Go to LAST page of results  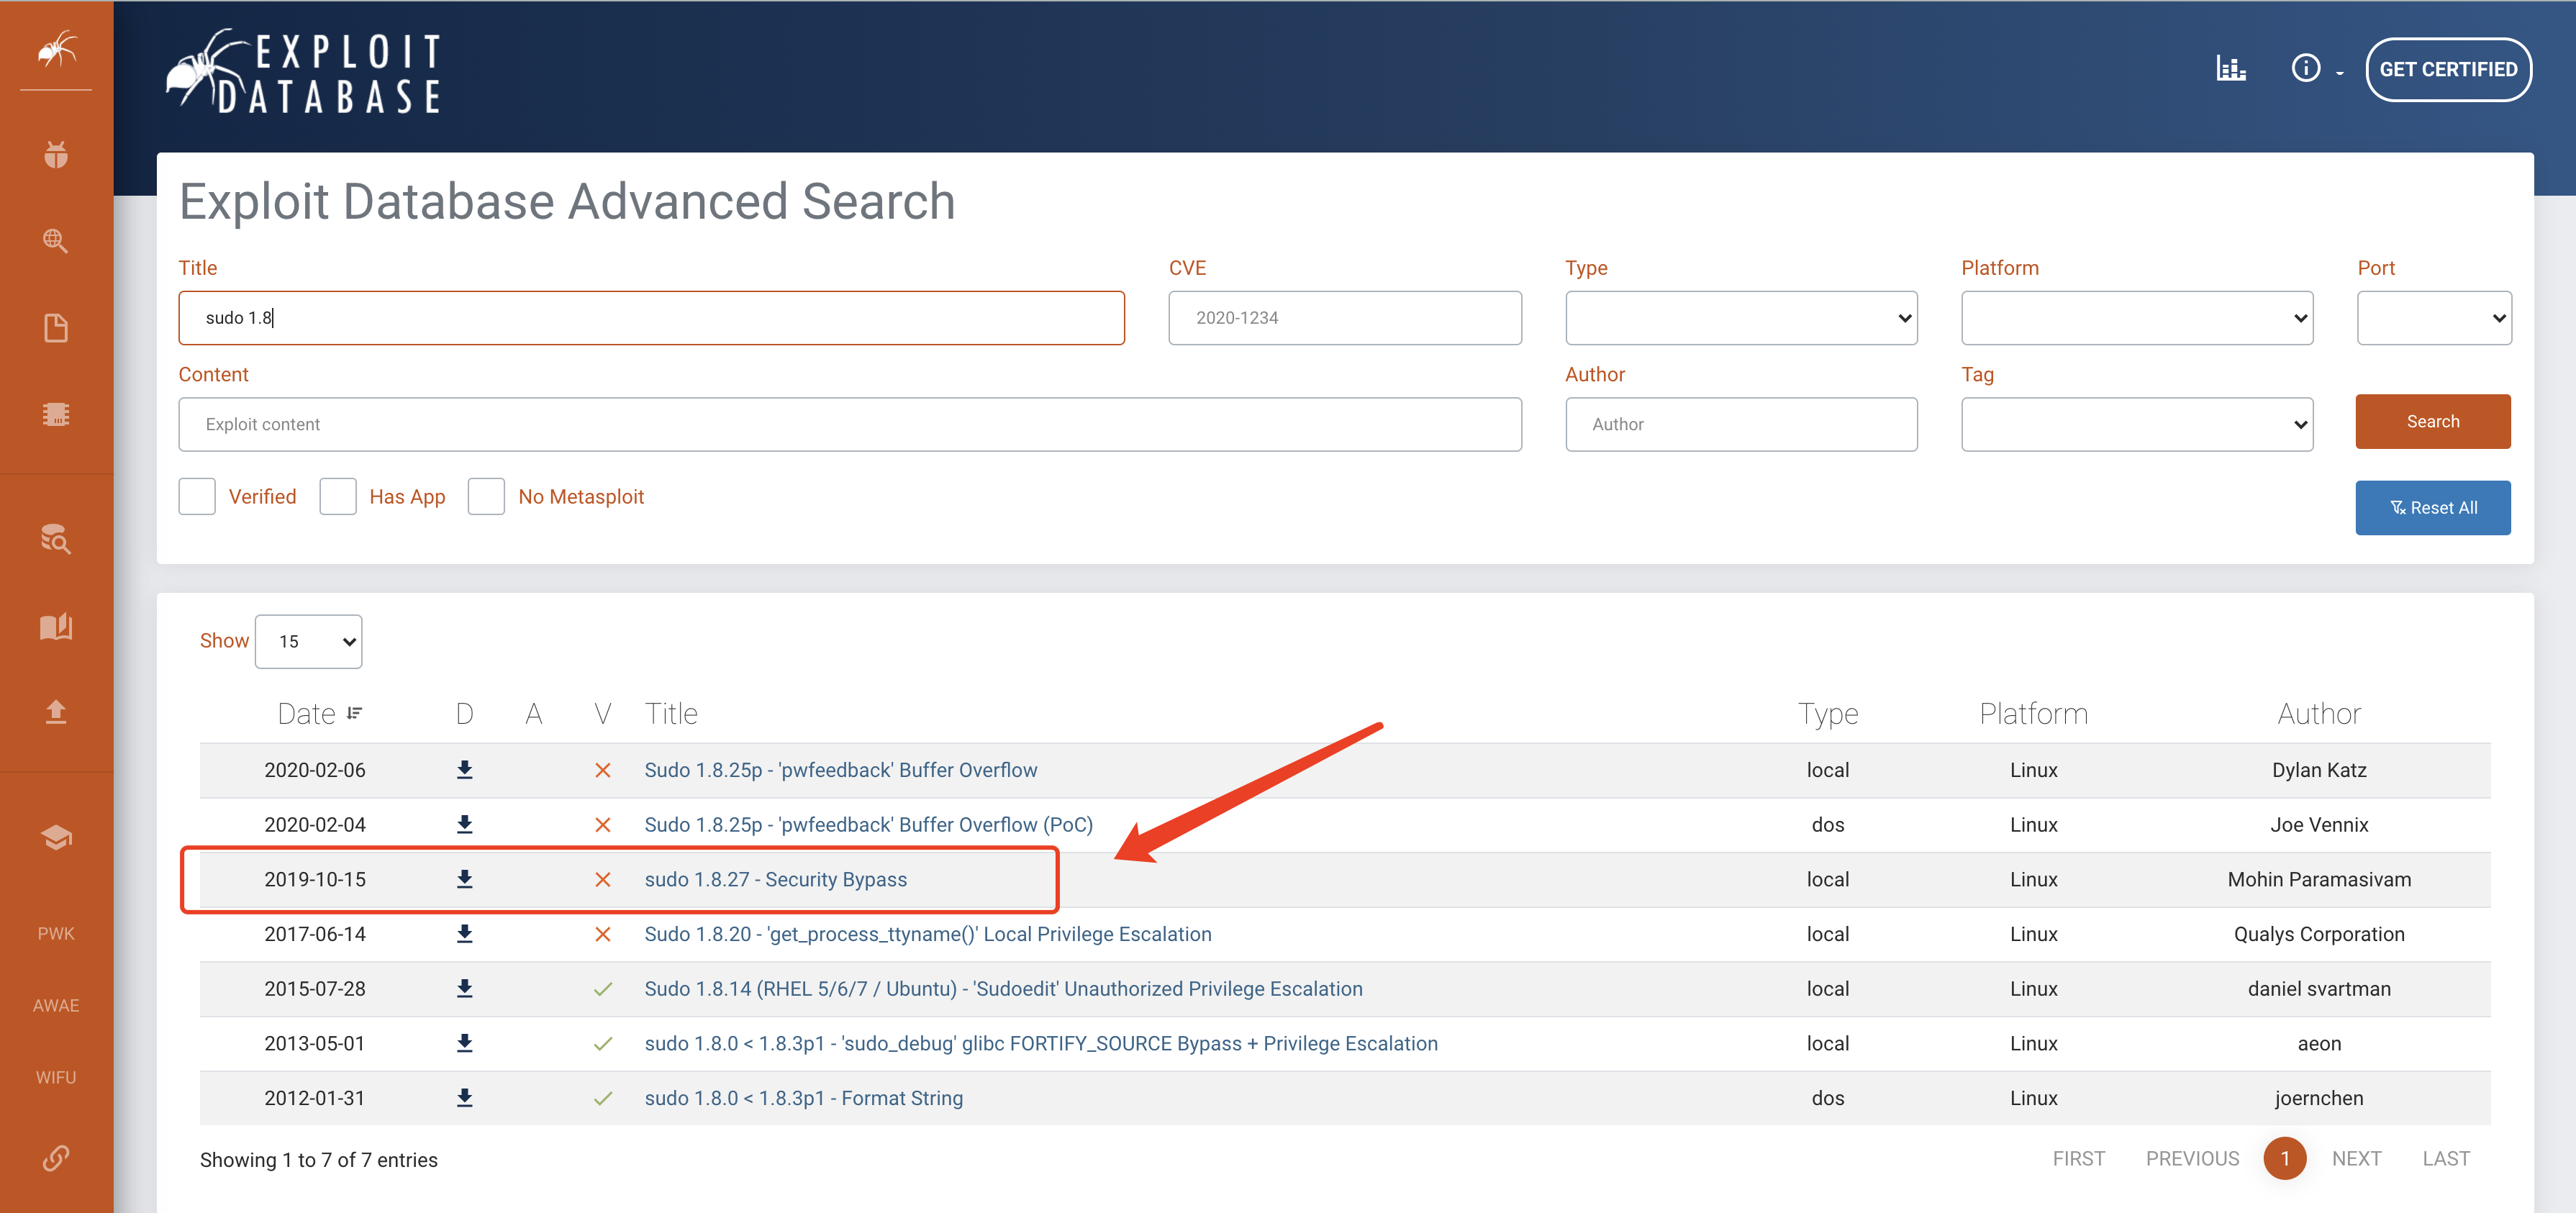2445,1158
